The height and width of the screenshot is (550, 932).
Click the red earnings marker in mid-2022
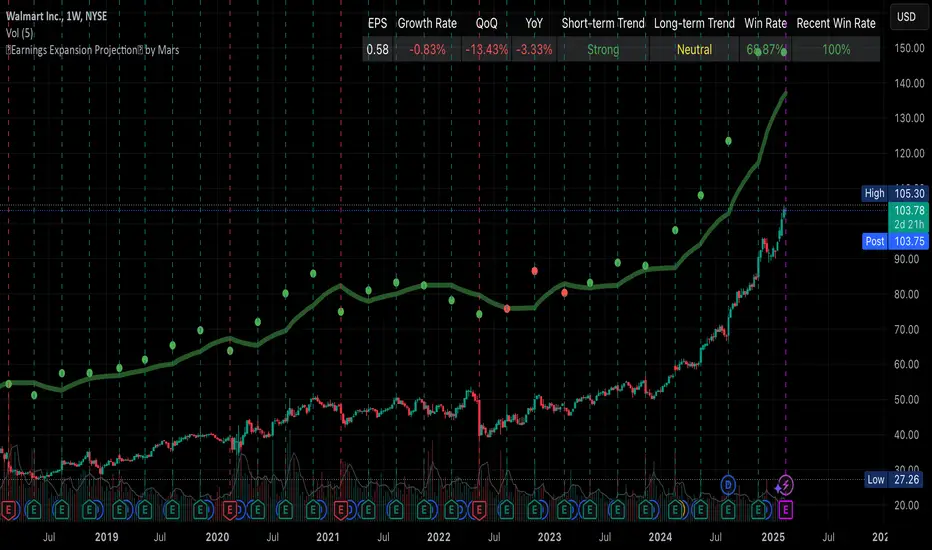click(x=478, y=510)
